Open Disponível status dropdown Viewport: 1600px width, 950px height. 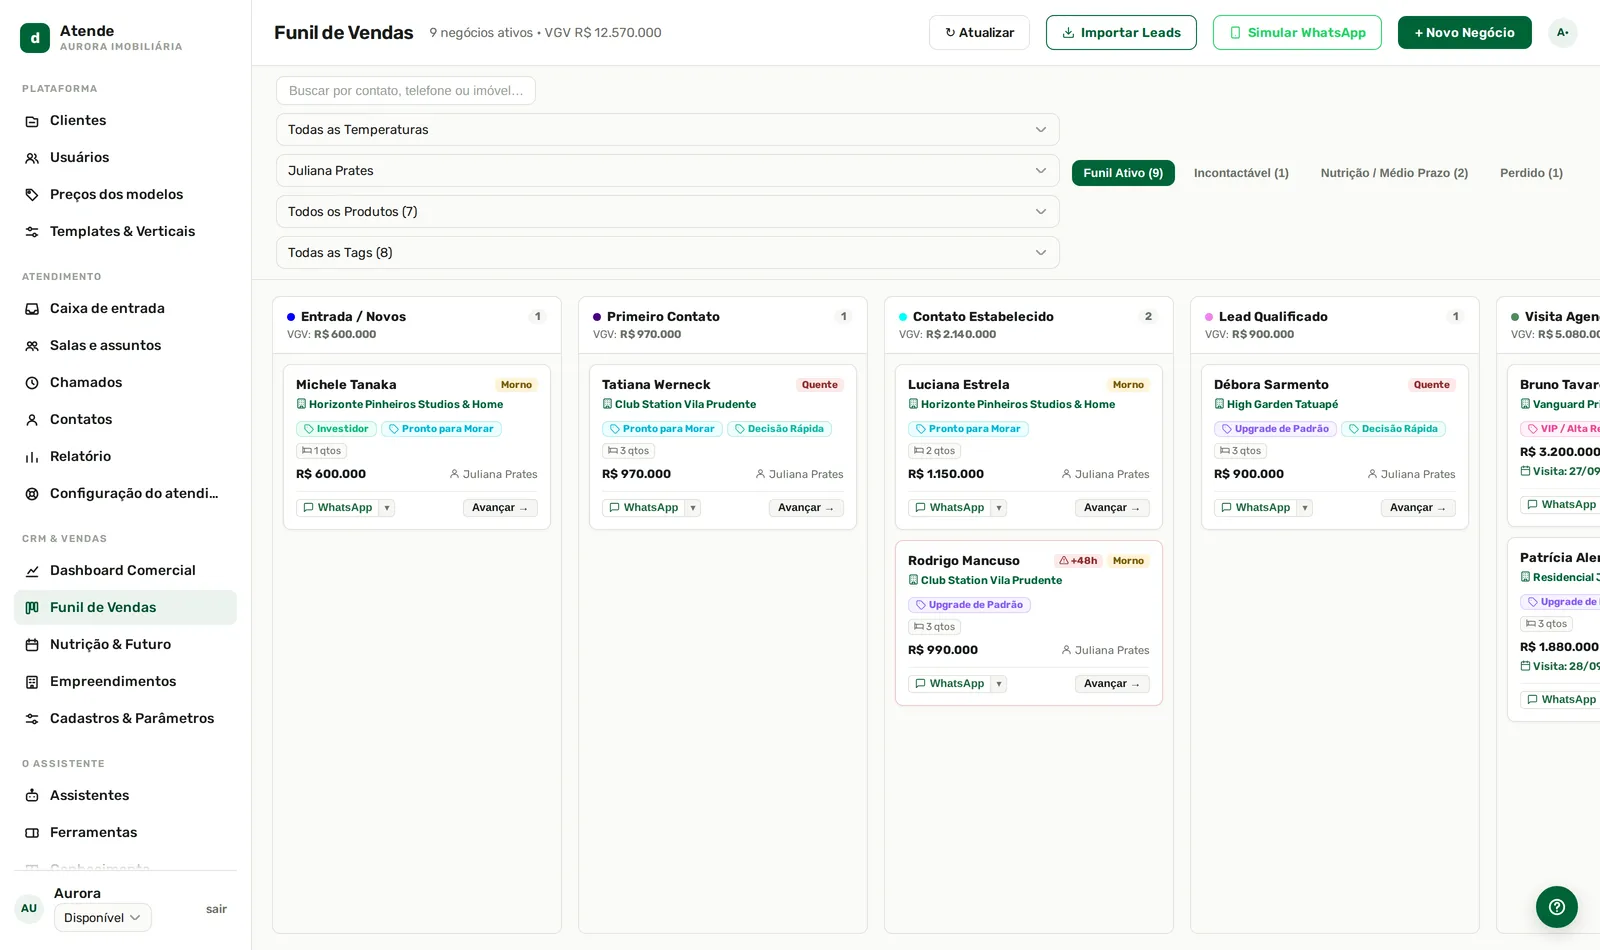(x=102, y=917)
